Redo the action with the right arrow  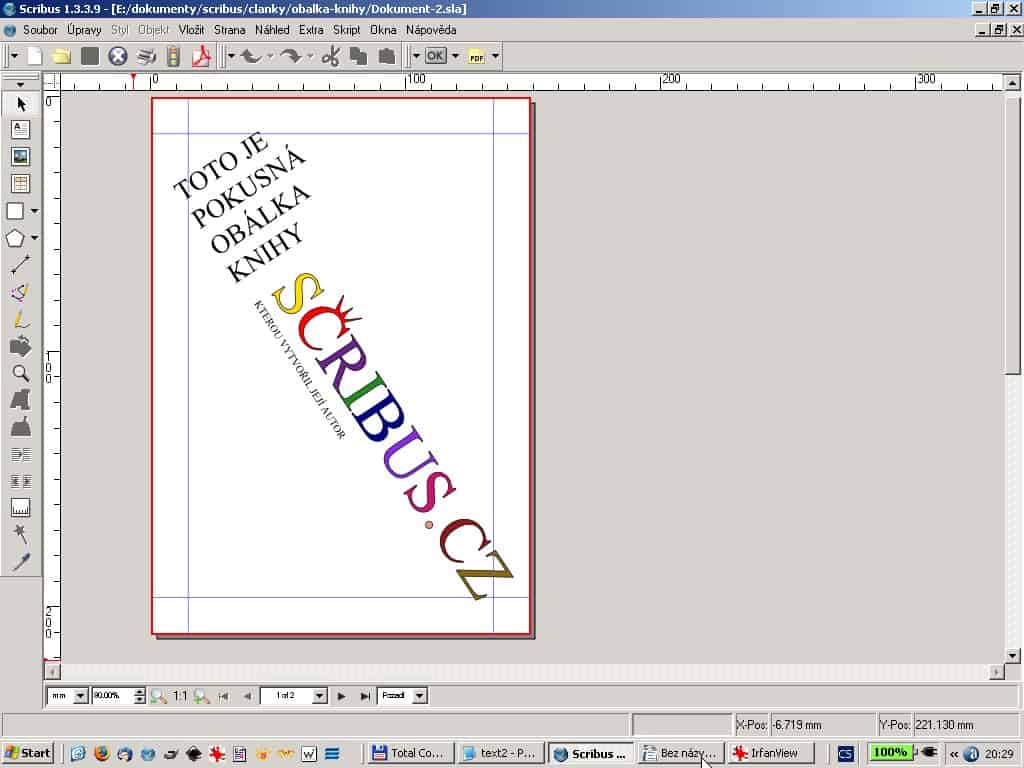coord(291,57)
